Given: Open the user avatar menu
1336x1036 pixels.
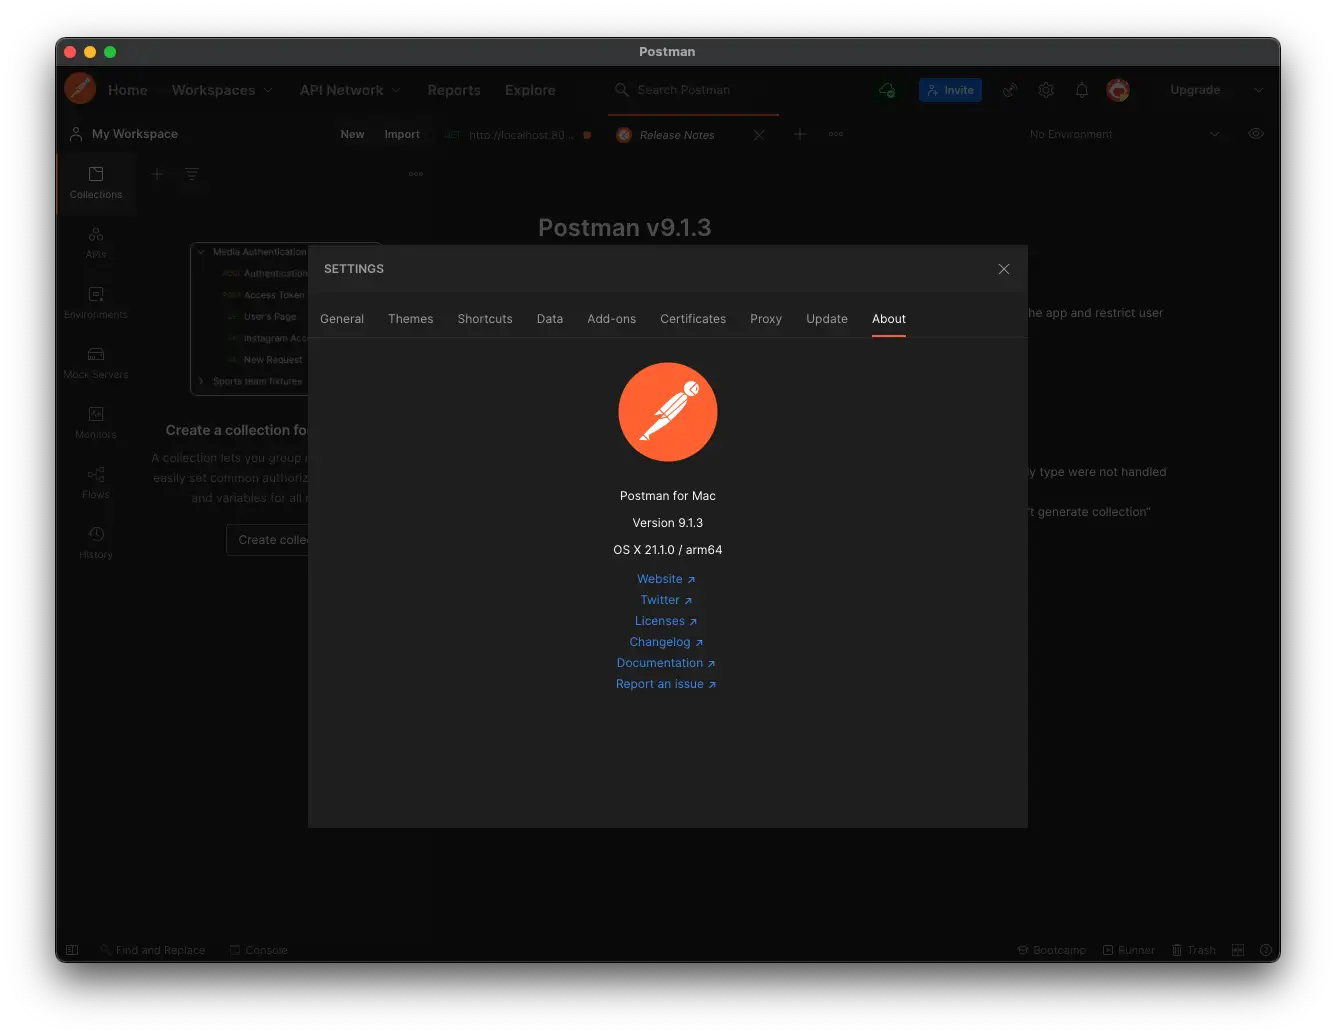Looking at the screenshot, I should click(1118, 90).
